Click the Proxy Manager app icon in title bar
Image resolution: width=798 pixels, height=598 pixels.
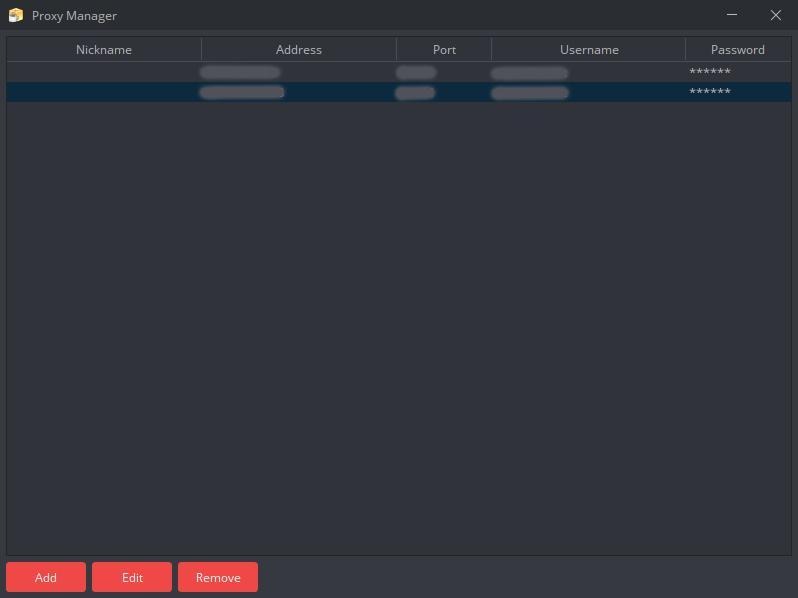[x=15, y=15]
